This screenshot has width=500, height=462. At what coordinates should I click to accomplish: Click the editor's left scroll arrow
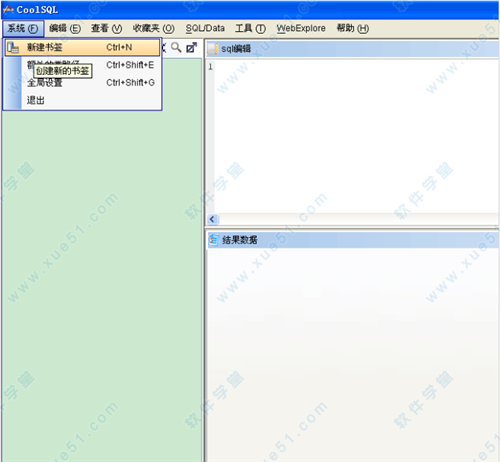[x=212, y=219]
